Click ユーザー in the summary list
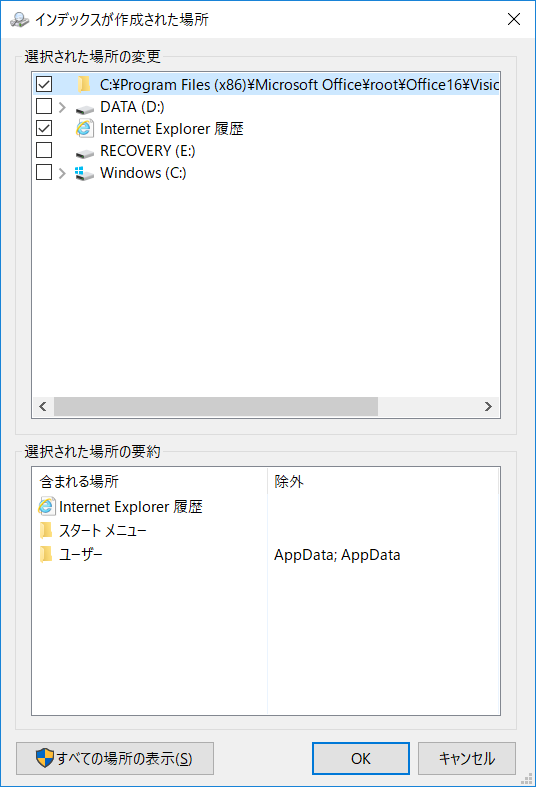The height and width of the screenshot is (787, 536). pos(80,555)
